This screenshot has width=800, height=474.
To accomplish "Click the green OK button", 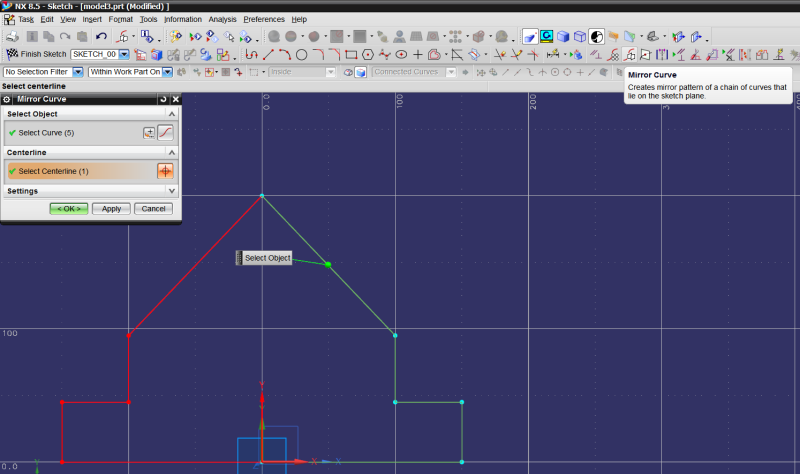I will [69, 209].
